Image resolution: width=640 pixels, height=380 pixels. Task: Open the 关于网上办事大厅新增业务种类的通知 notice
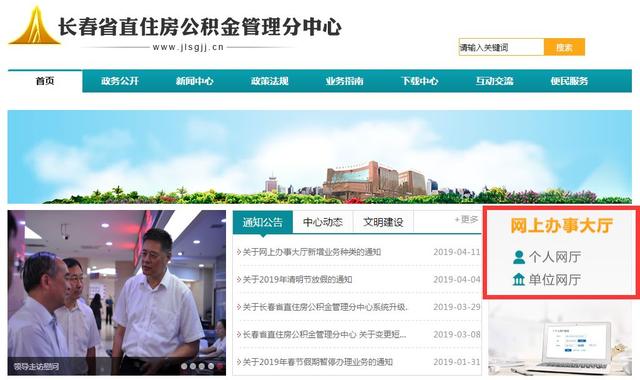click(311, 252)
